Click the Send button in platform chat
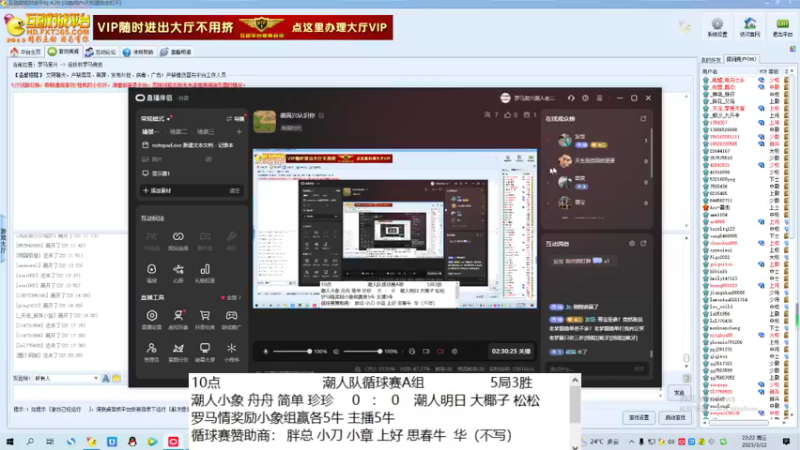This screenshot has width=800, height=450. coord(679,392)
